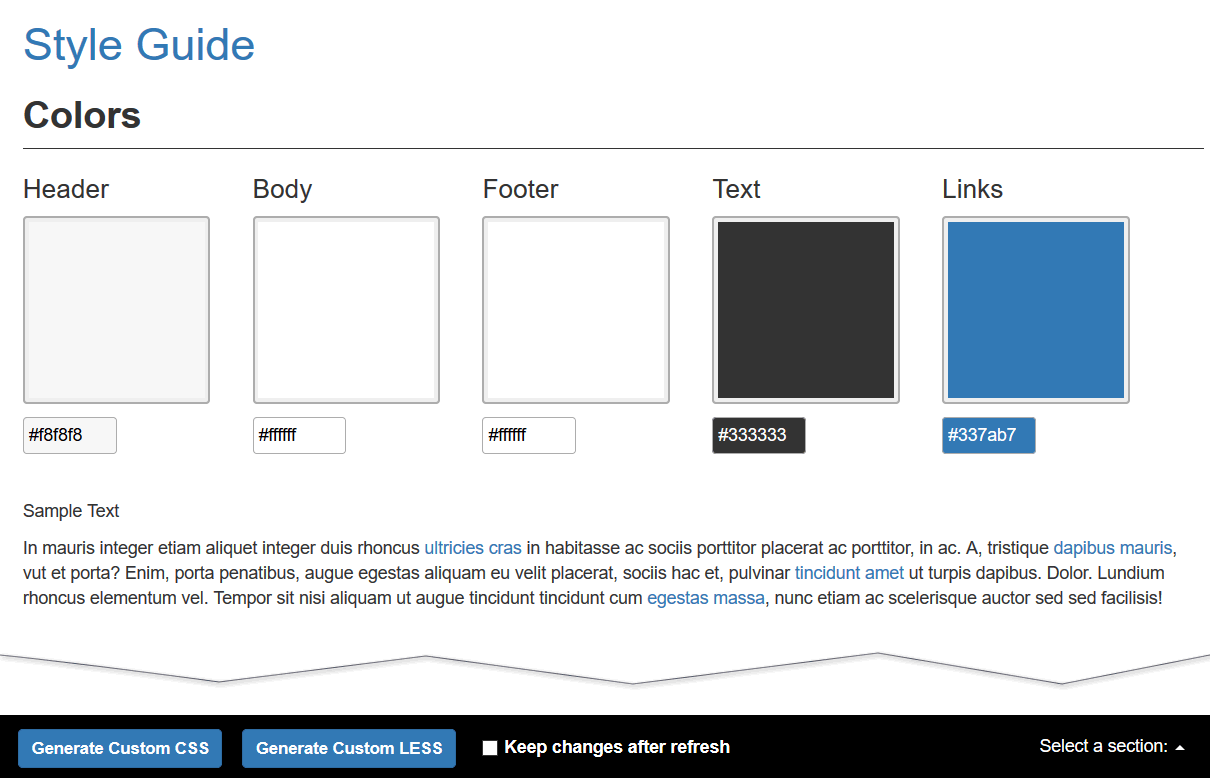
Task: Click the dark Text color swatch
Action: (x=806, y=310)
